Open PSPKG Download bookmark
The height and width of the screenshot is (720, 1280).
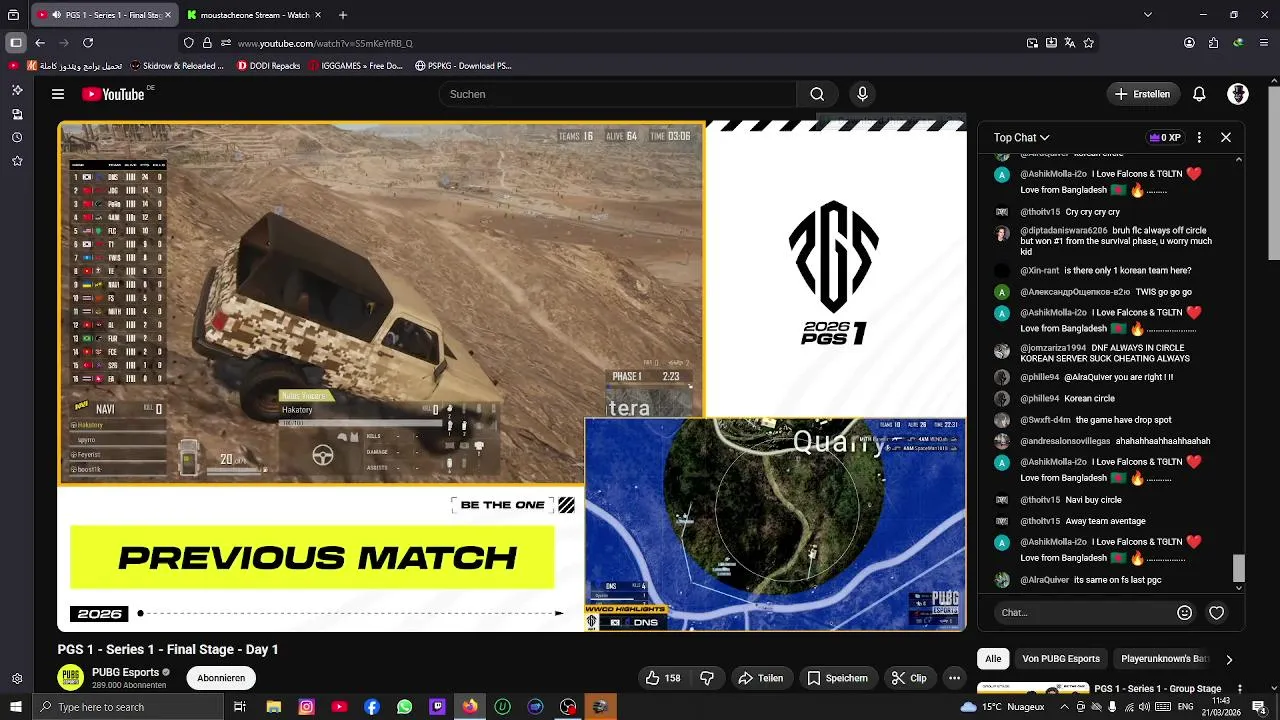[x=462, y=66]
